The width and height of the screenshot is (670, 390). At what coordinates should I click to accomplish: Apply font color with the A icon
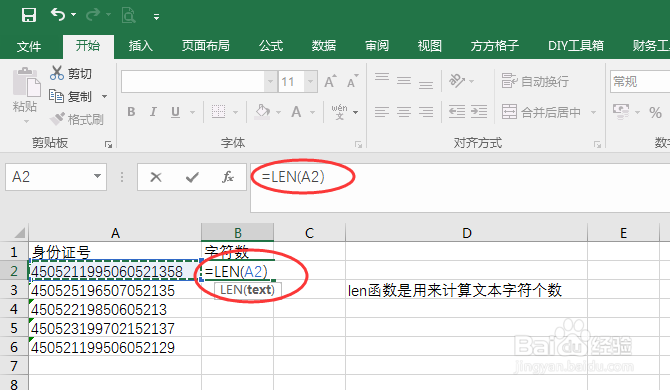pyautogui.click(x=296, y=112)
